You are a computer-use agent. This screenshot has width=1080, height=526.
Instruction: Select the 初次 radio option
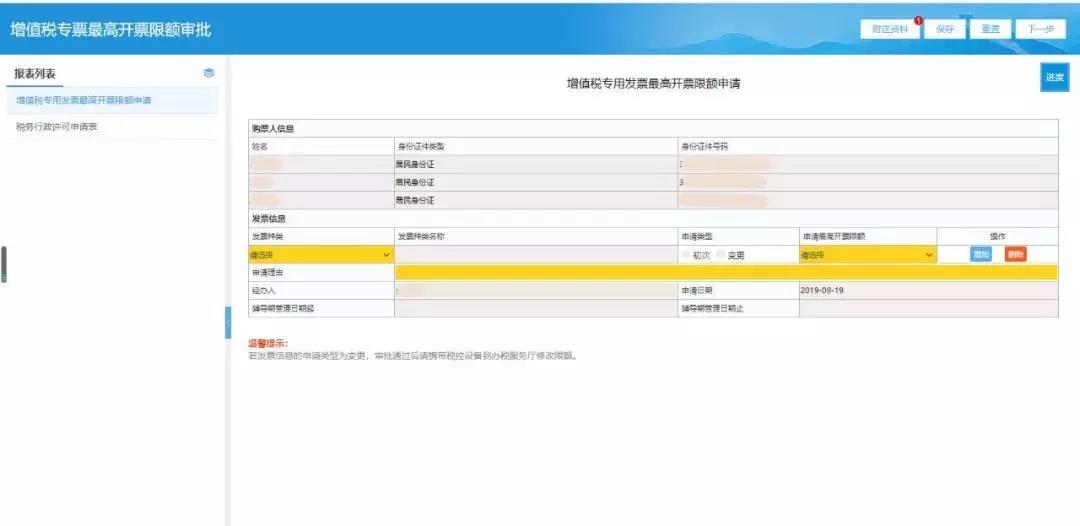pos(686,255)
